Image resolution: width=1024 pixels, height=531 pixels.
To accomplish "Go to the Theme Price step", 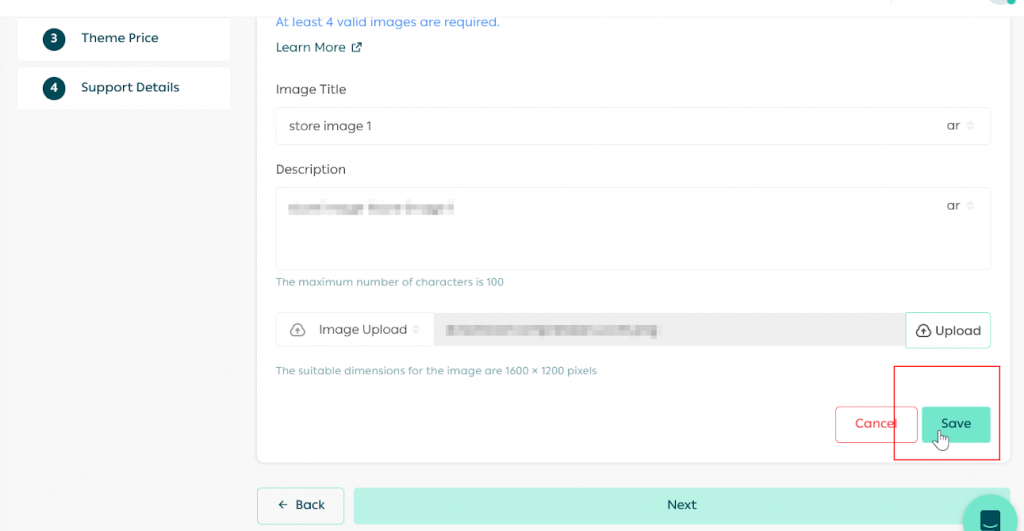I will click(x=120, y=38).
